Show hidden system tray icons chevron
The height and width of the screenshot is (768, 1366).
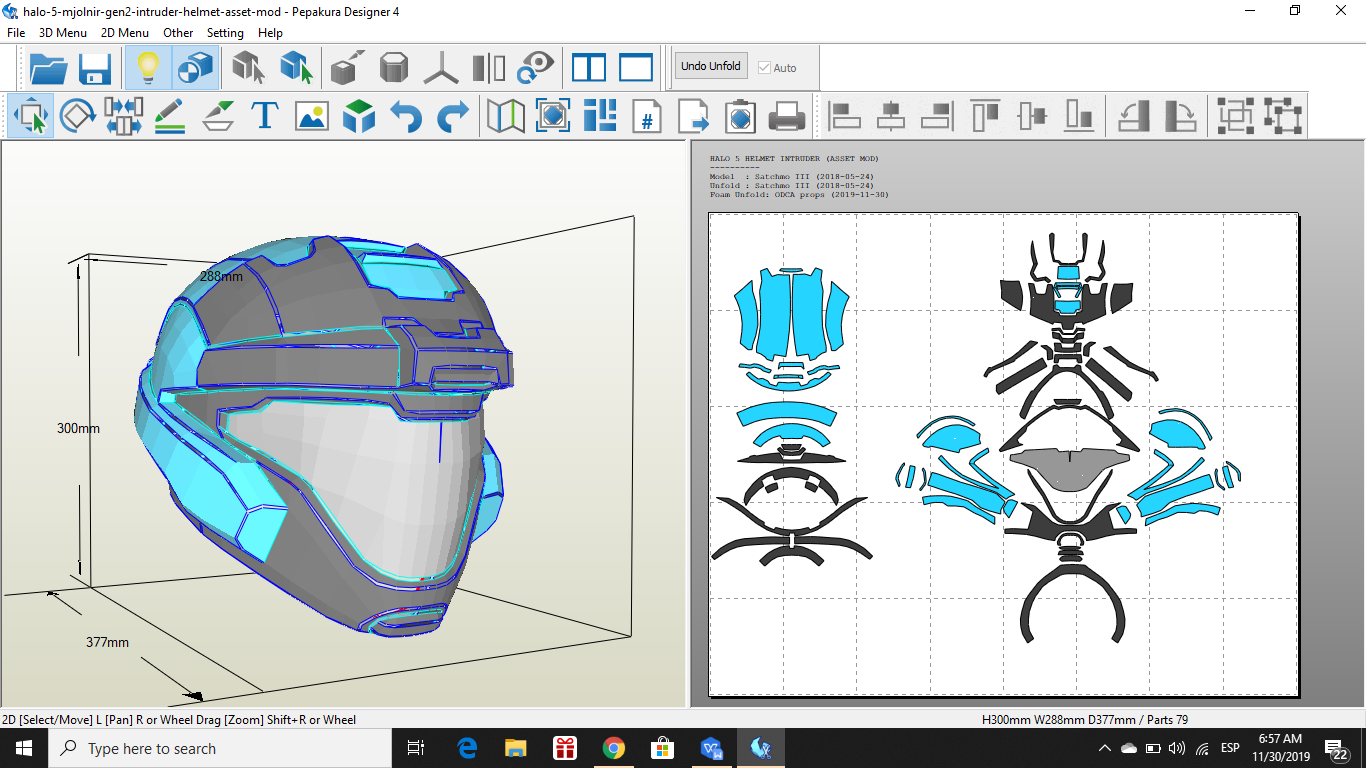click(x=1104, y=748)
